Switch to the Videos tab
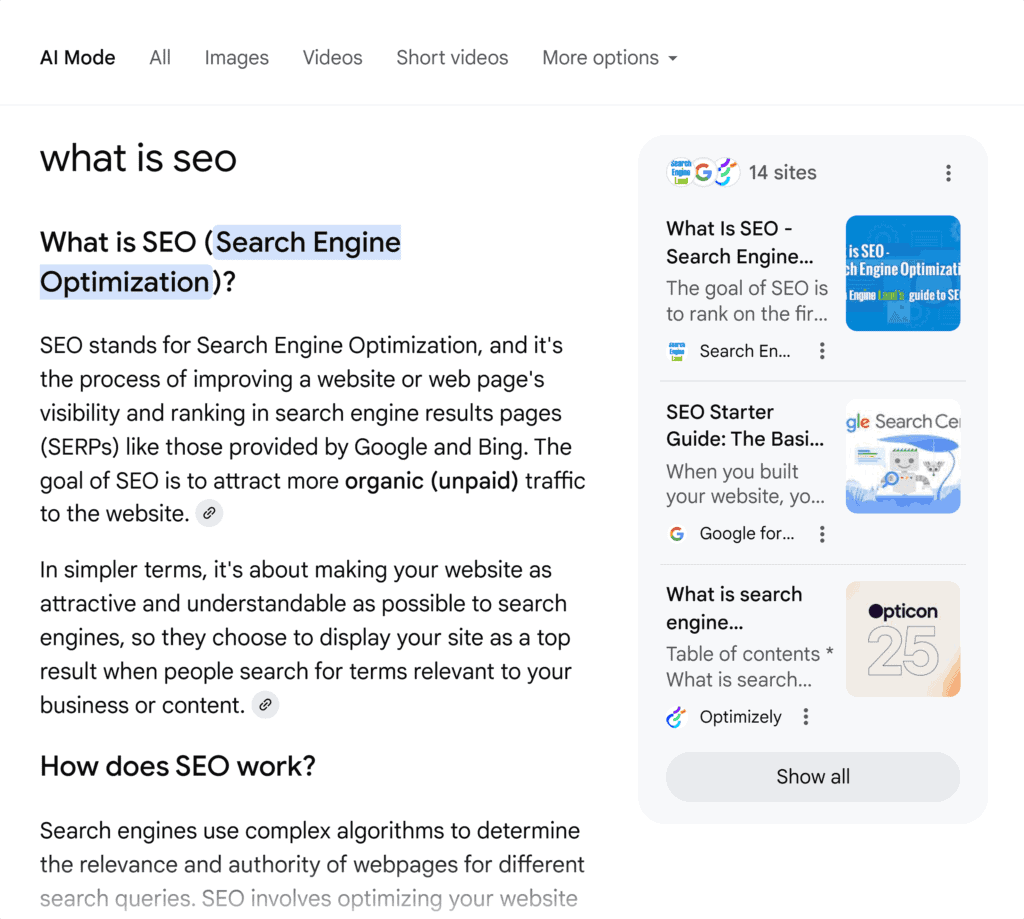The width and height of the screenshot is (1024, 919). tap(332, 58)
